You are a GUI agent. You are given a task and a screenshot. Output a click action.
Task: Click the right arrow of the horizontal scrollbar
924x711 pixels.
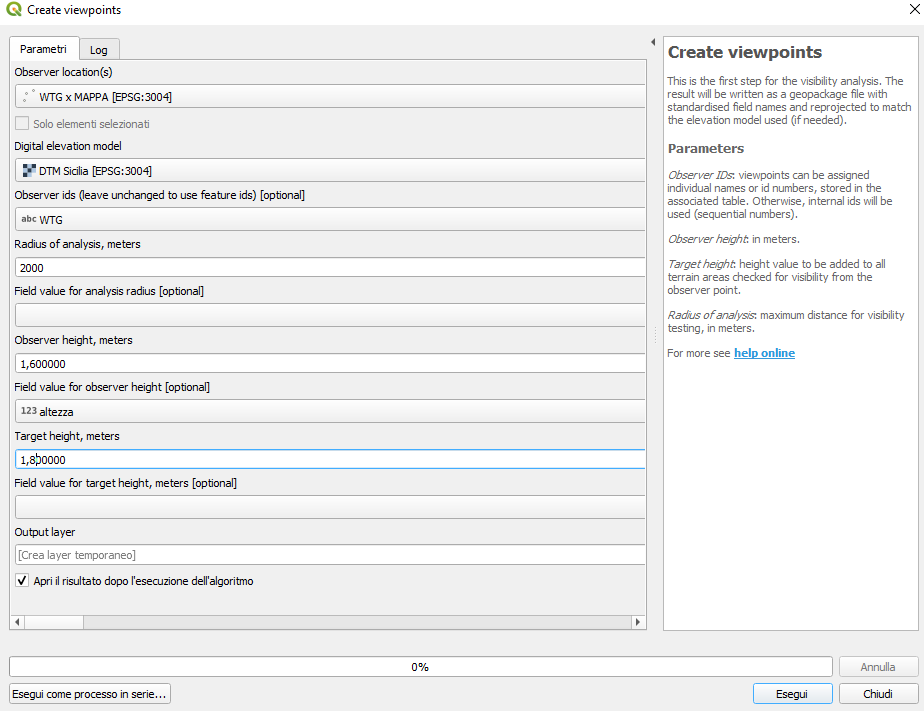point(638,622)
